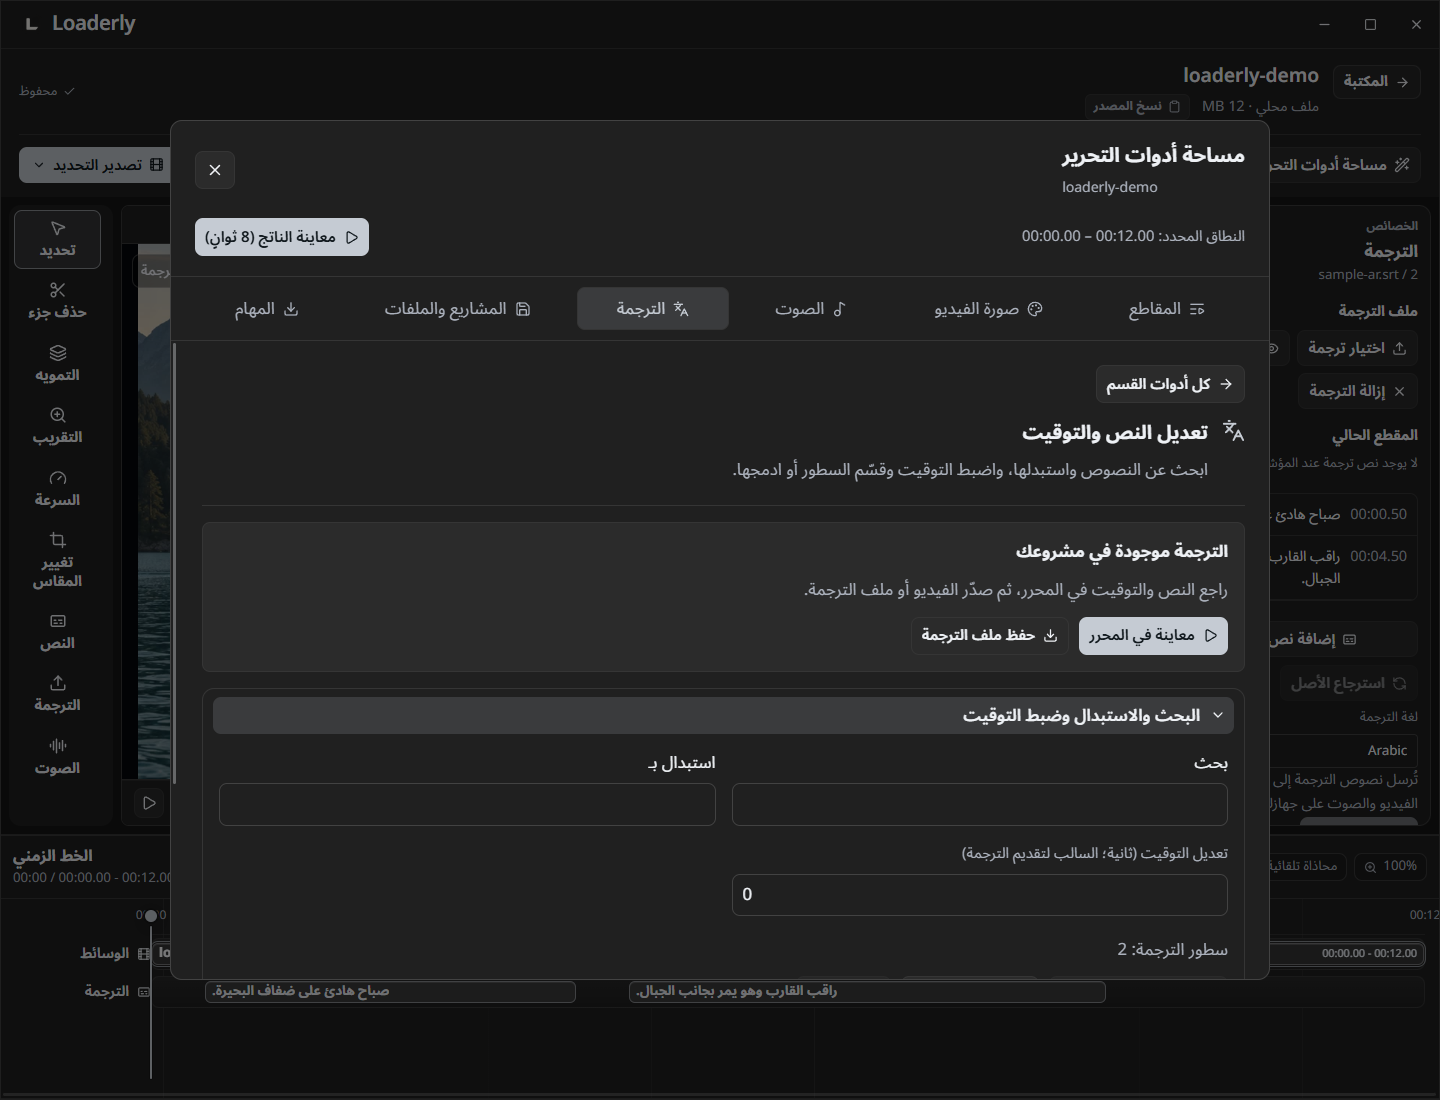Click معاينة الناتج (8 ثوانٍ) button

click(282, 237)
